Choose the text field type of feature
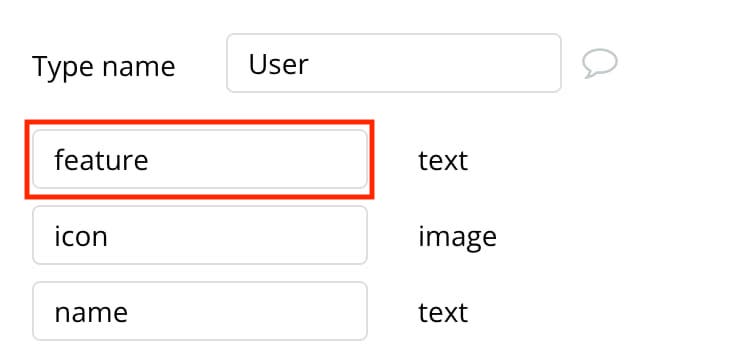The image size is (738, 364). click(x=443, y=161)
